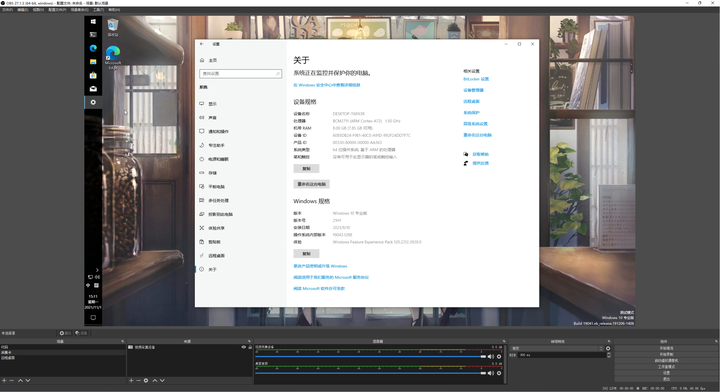
Task: Expand hidden tray icons chevron on captured taskbar
Action: pyautogui.click(x=96, y=270)
